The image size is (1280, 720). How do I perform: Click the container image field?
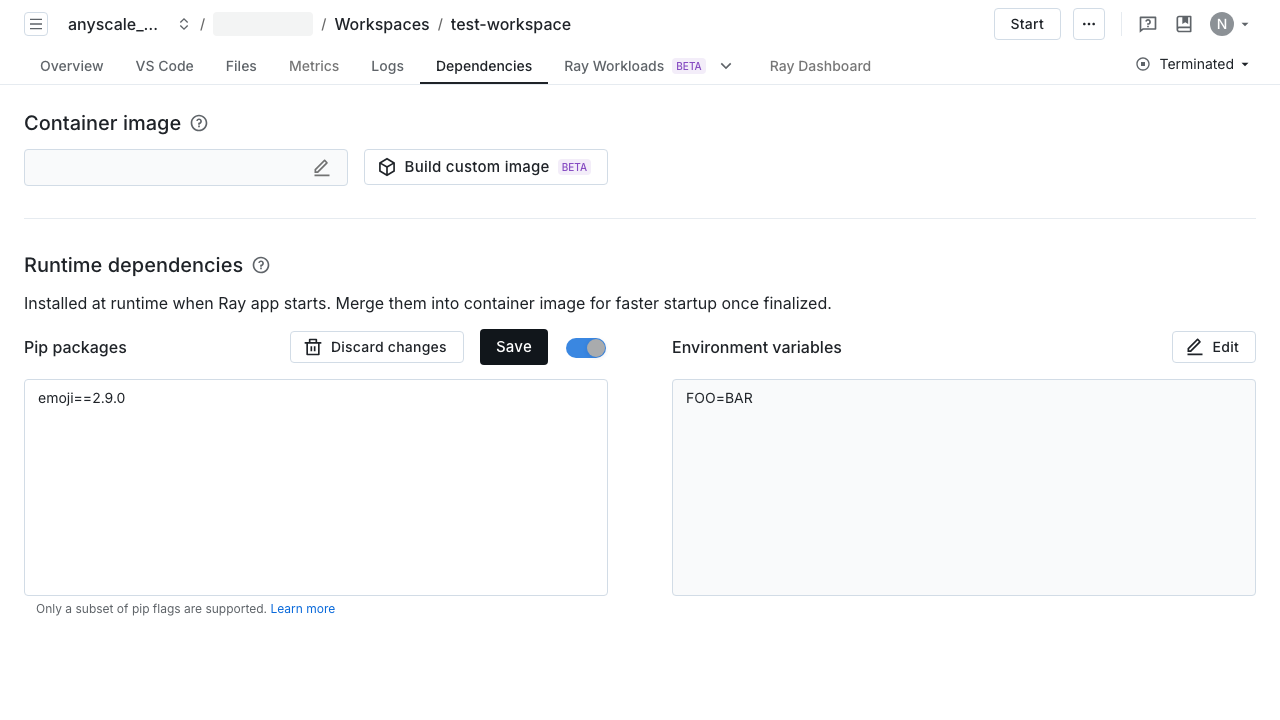(x=186, y=167)
